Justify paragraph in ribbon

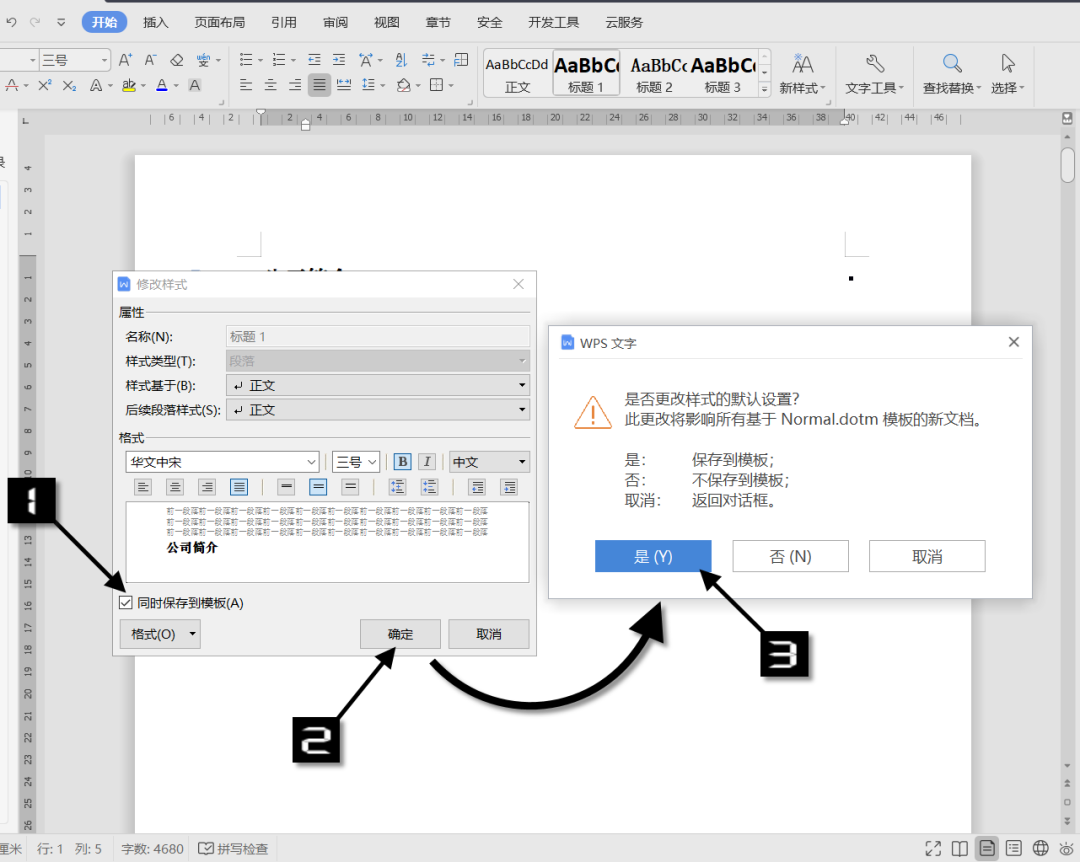[x=319, y=85]
